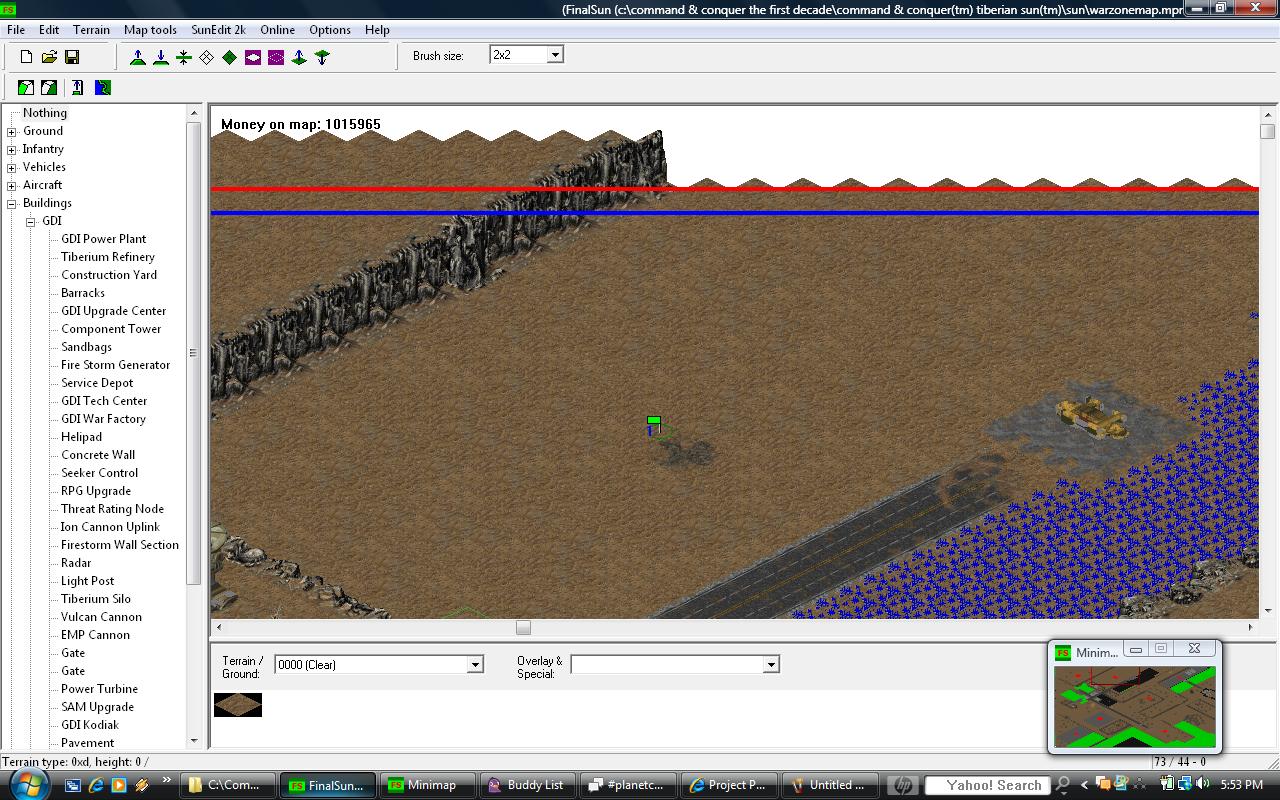Select lower single tile tool
Screen dimensions: 1280x800
pyautogui.click(x=322, y=57)
